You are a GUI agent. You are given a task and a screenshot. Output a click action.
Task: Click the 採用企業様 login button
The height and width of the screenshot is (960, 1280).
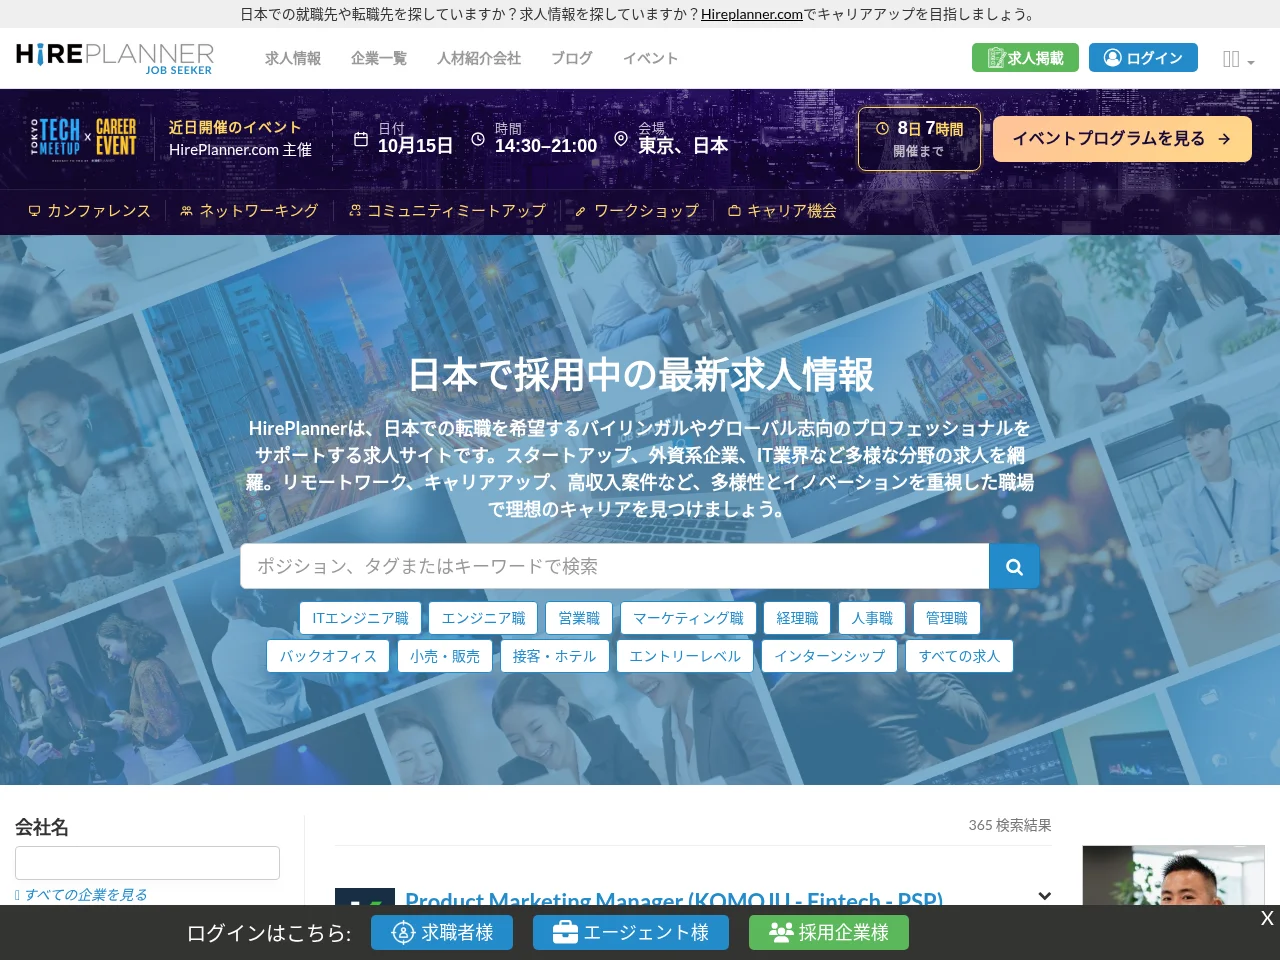[x=829, y=933]
